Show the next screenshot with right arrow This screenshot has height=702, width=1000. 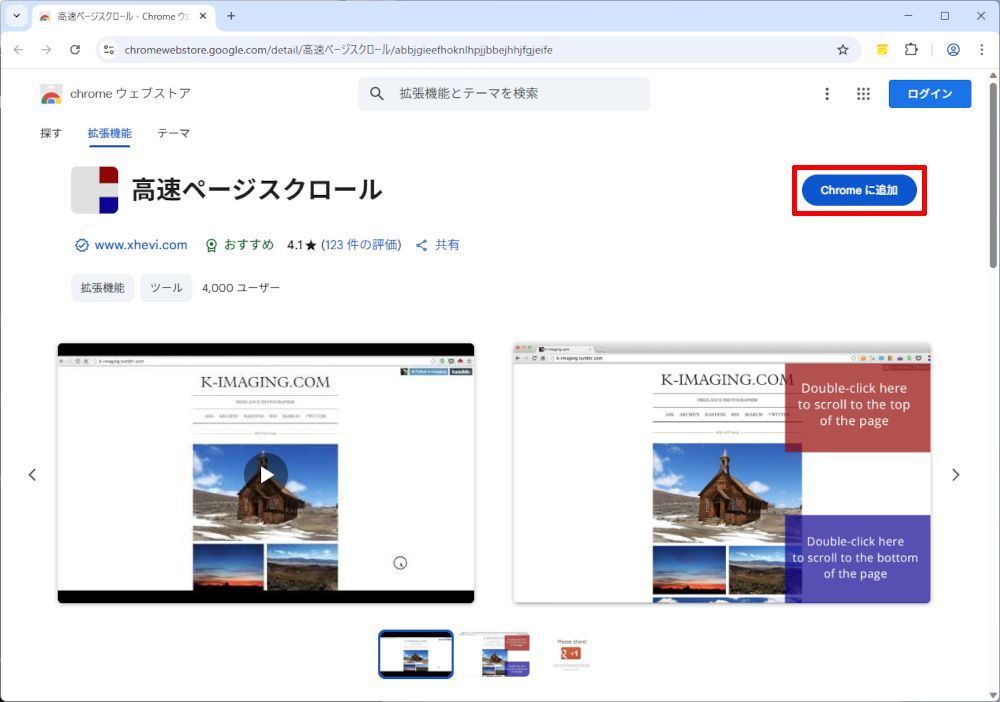pos(955,474)
